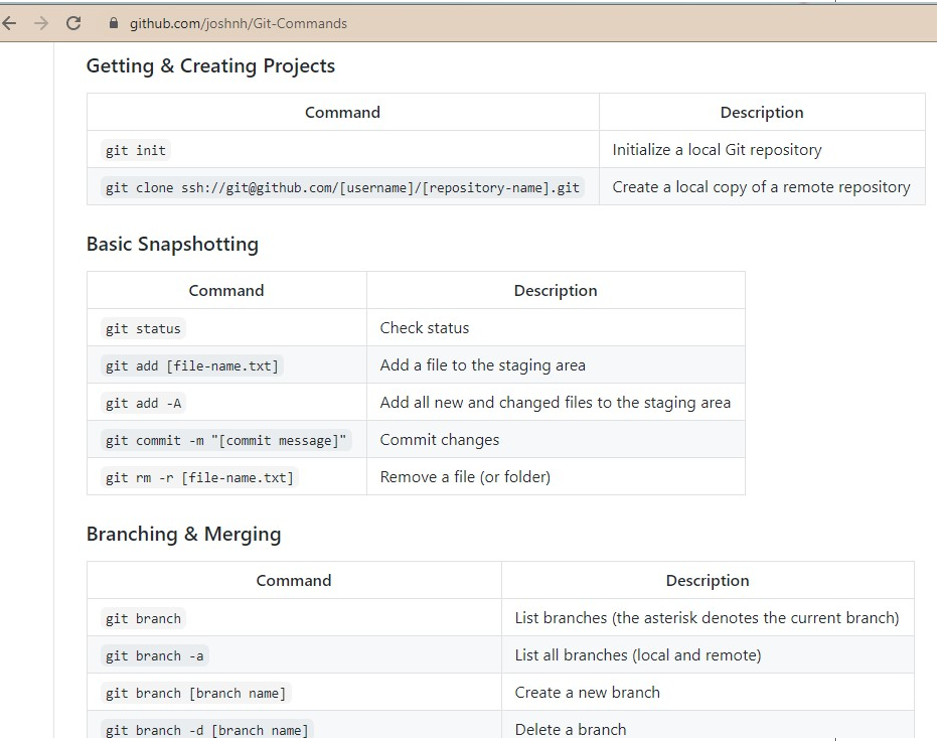Click the browser back arrow

[11, 23]
